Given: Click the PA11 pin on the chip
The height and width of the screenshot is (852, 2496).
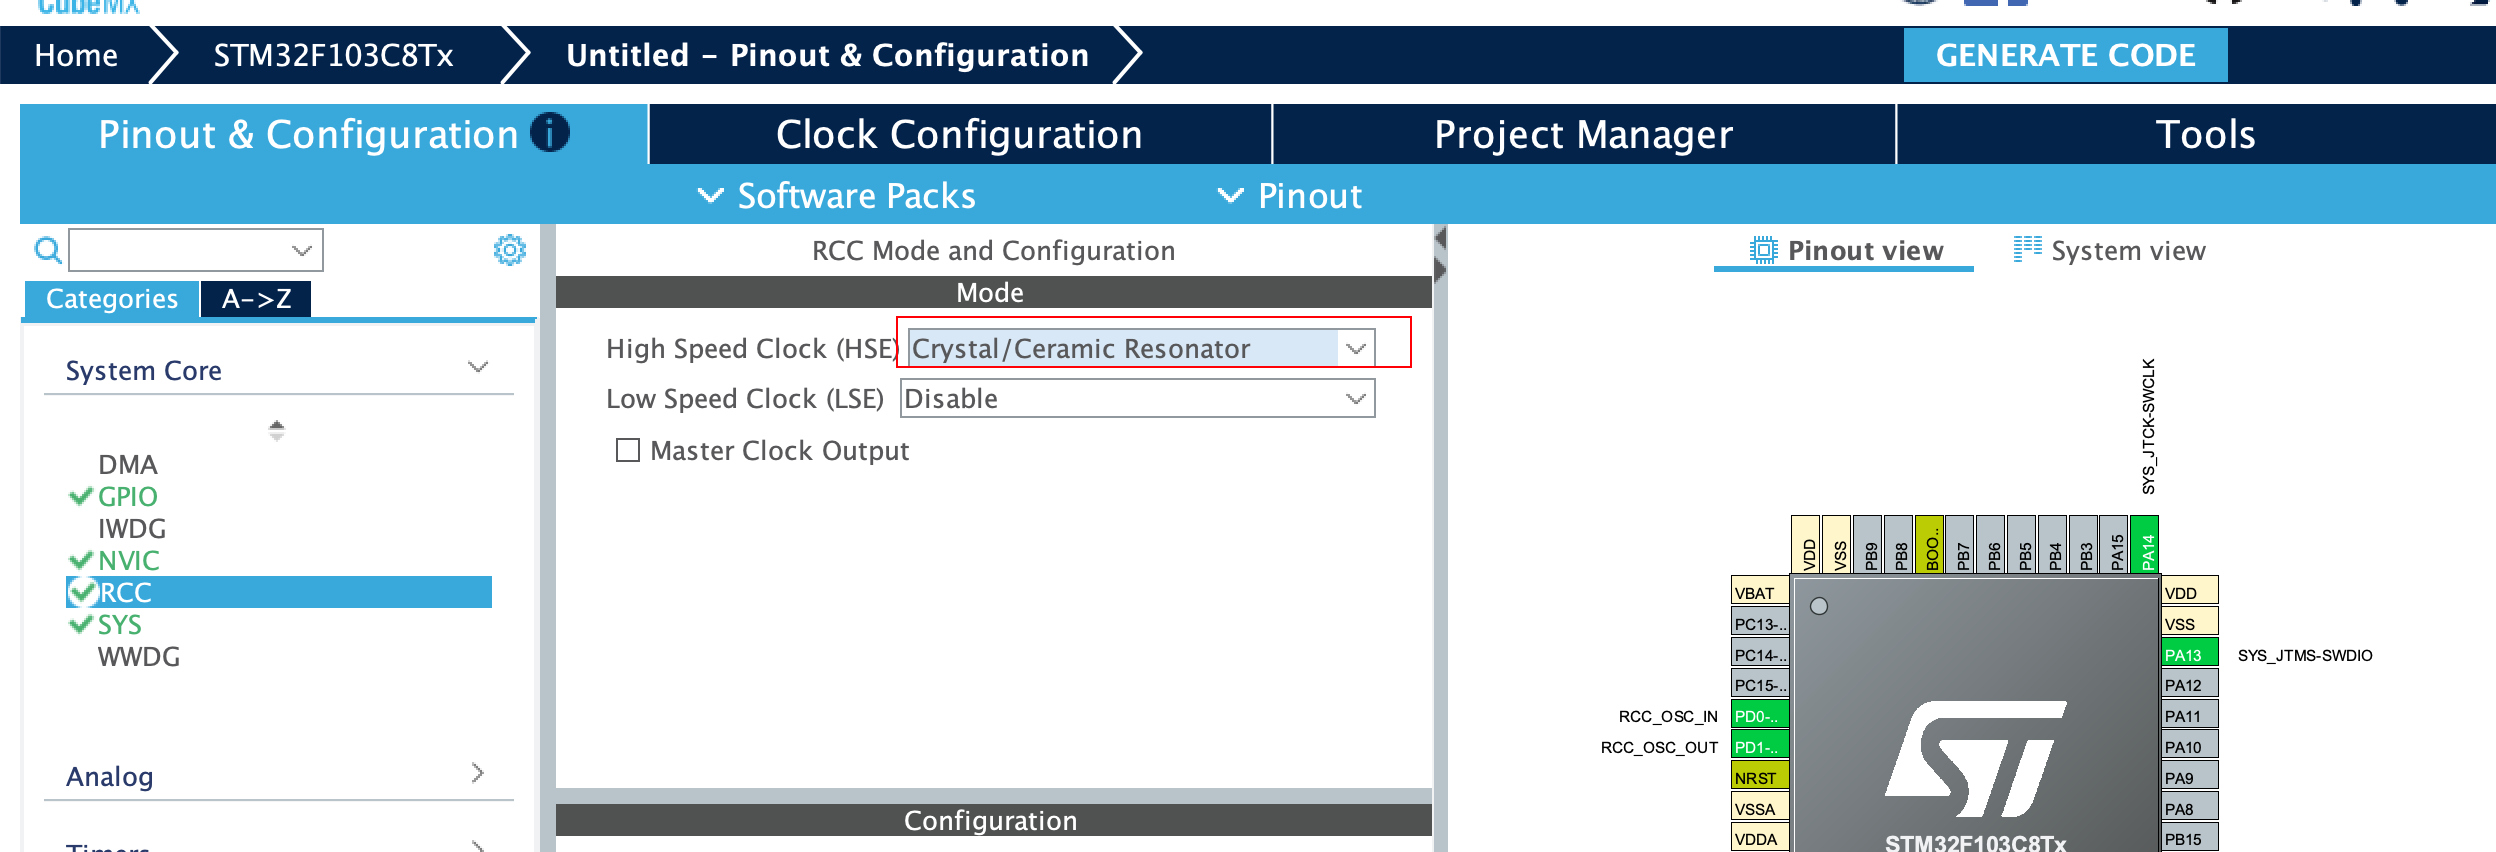Looking at the screenshot, I should coord(2190,715).
